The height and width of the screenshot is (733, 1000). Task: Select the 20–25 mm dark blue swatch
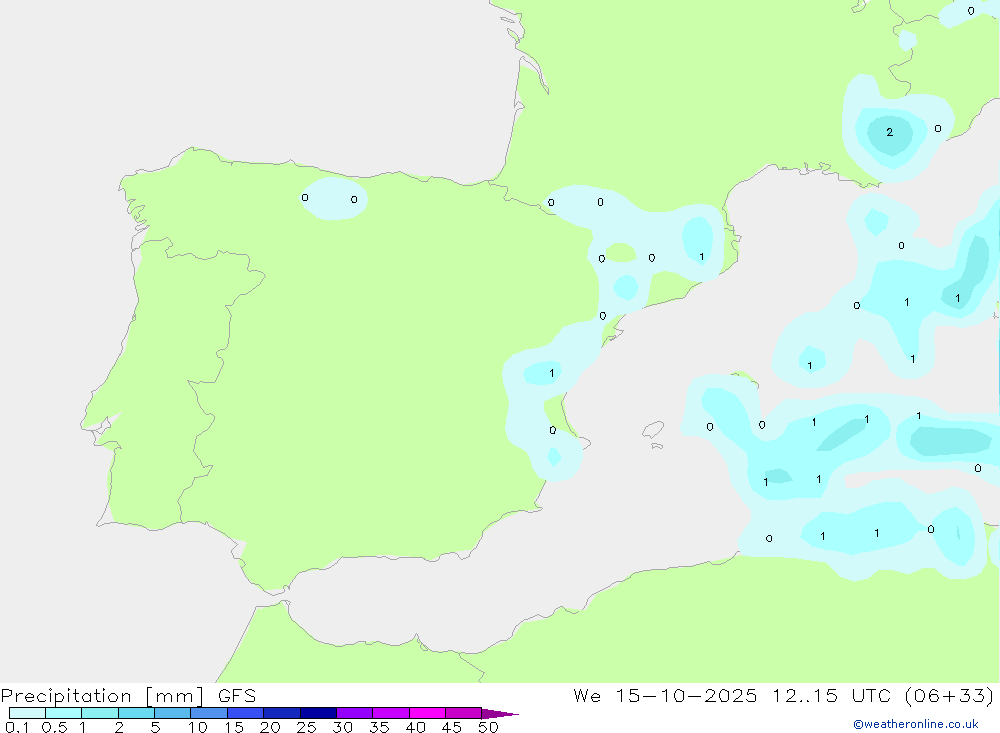(282, 713)
